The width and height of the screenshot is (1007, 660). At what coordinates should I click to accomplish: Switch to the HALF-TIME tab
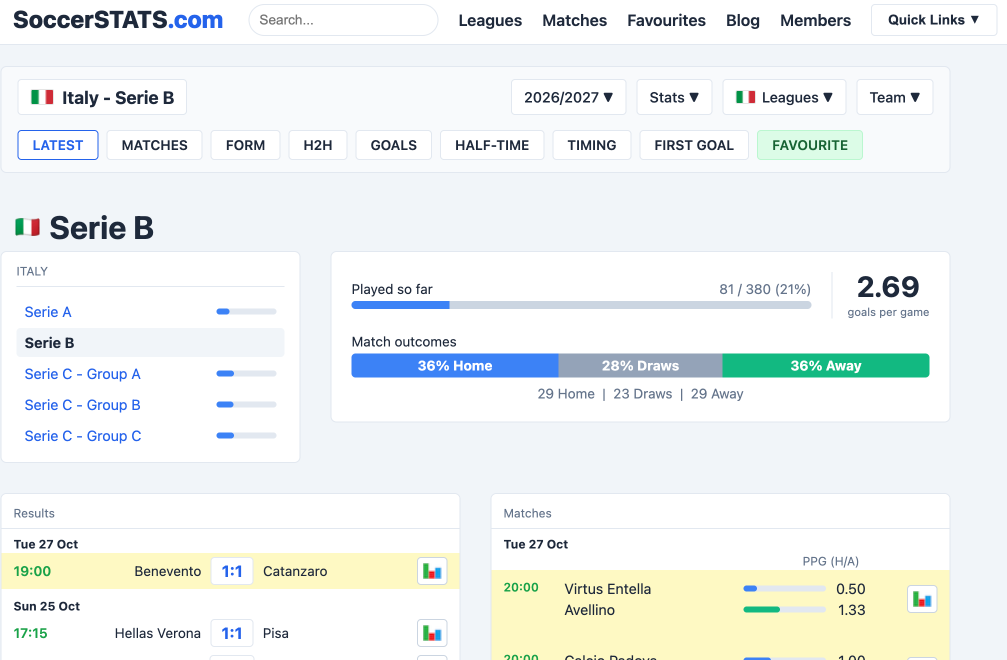pyautogui.click(x=492, y=145)
